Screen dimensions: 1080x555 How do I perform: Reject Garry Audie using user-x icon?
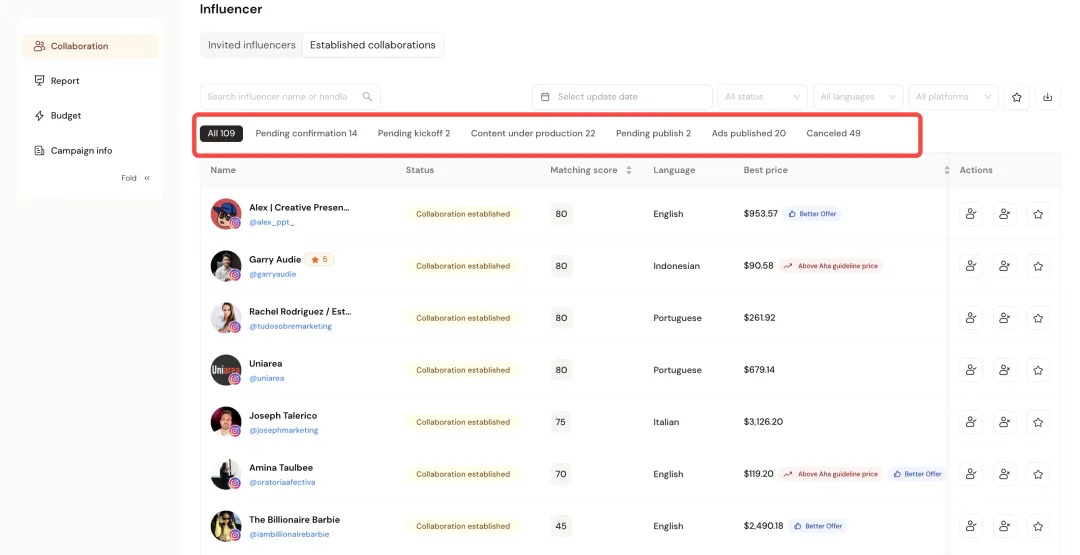coord(1004,266)
